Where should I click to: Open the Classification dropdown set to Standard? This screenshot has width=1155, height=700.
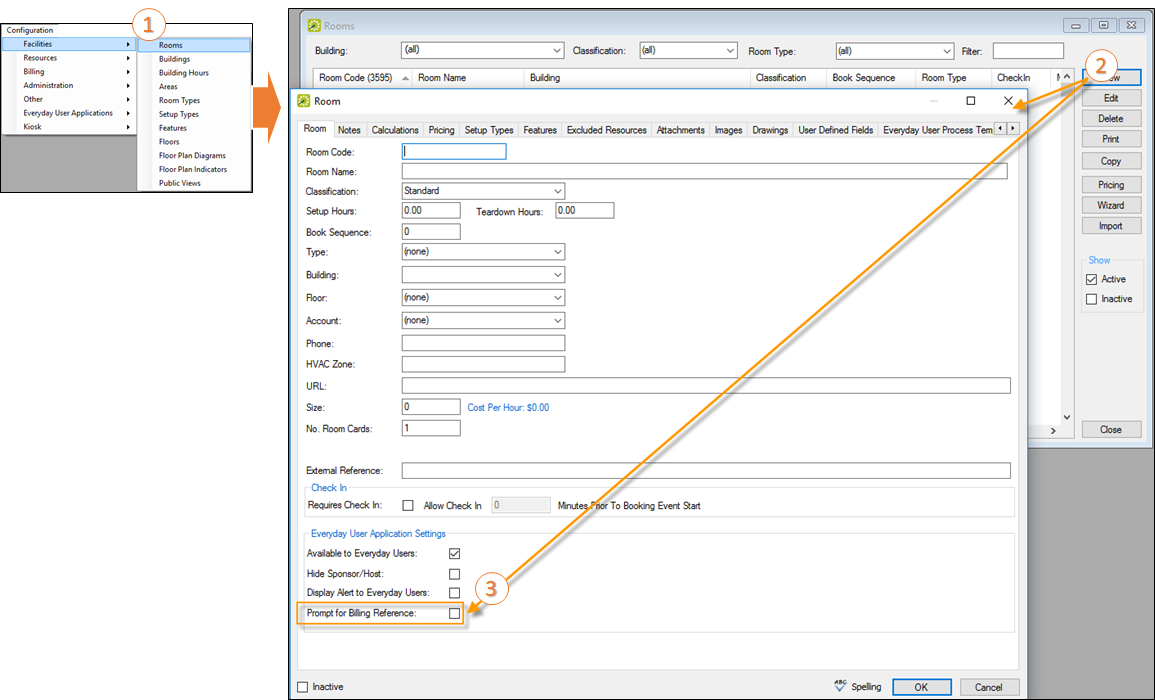[x=483, y=191]
